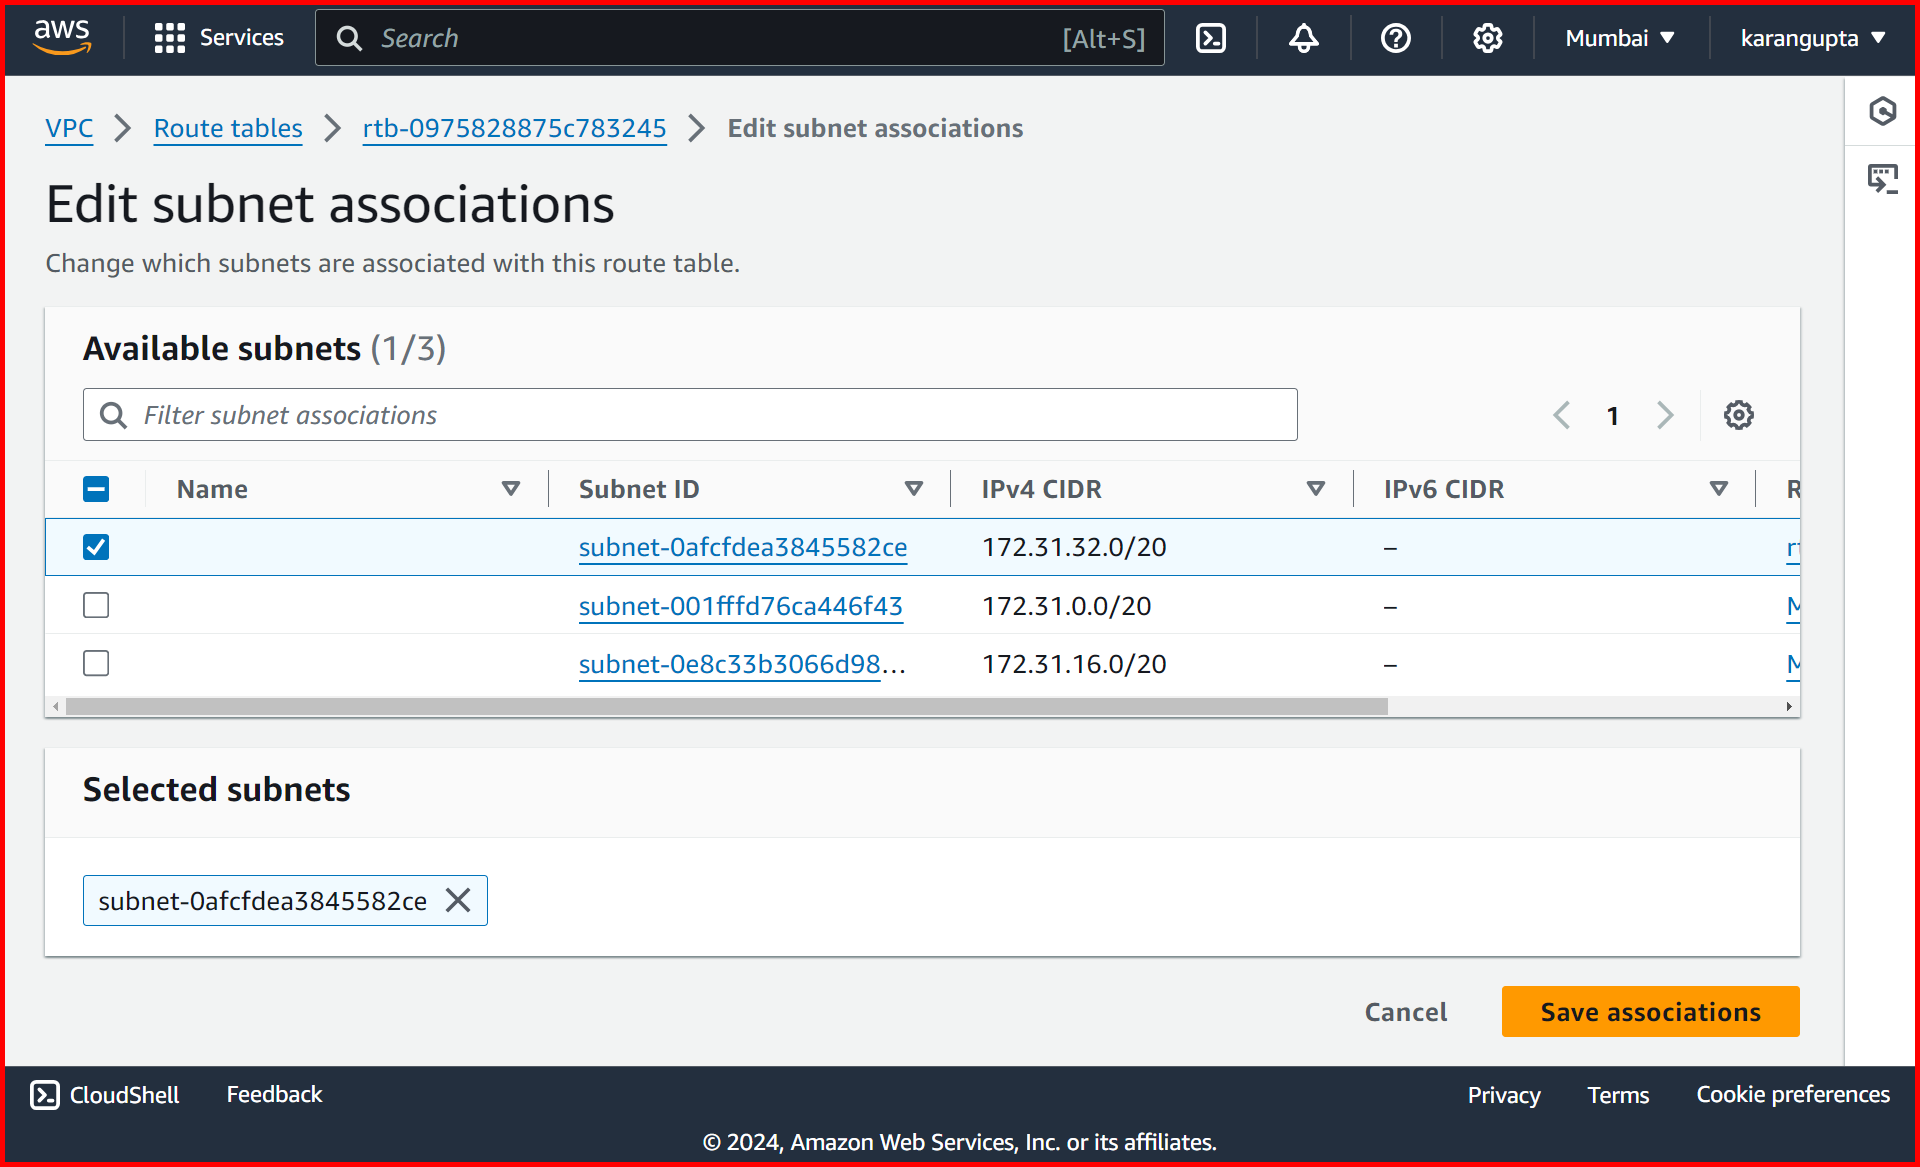Open account settings via the gear icon
The height and width of the screenshot is (1167, 1920).
[1487, 37]
